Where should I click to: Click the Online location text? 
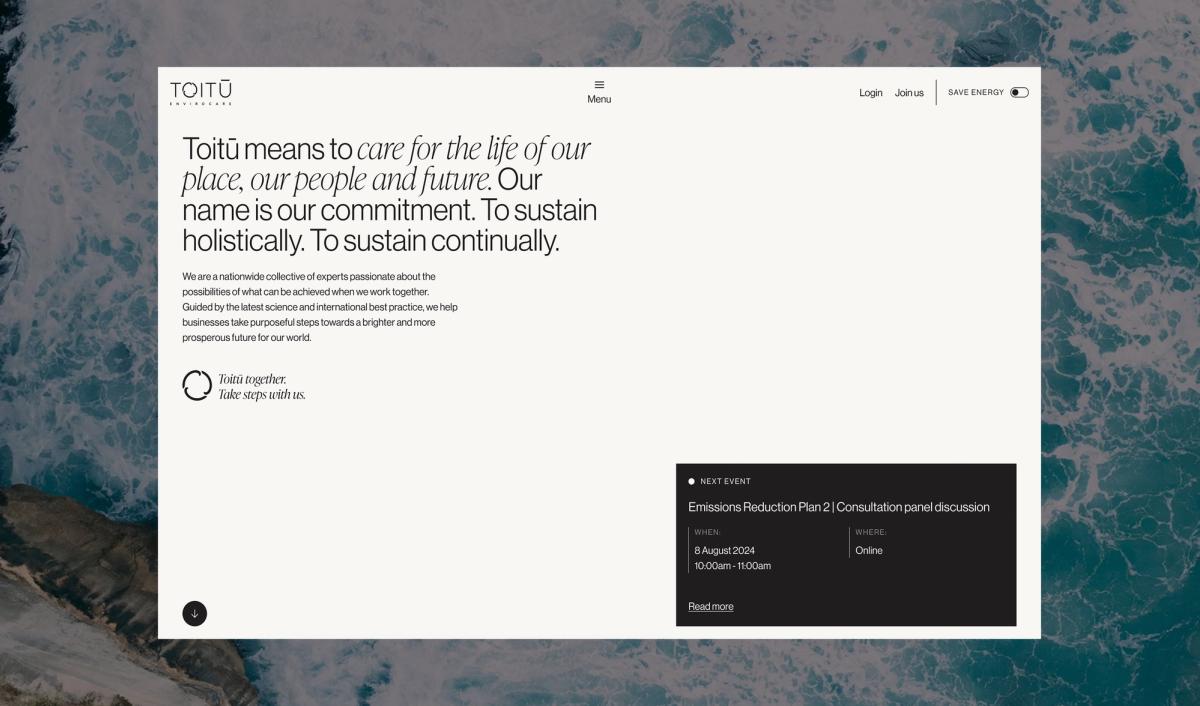click(869, 551)
